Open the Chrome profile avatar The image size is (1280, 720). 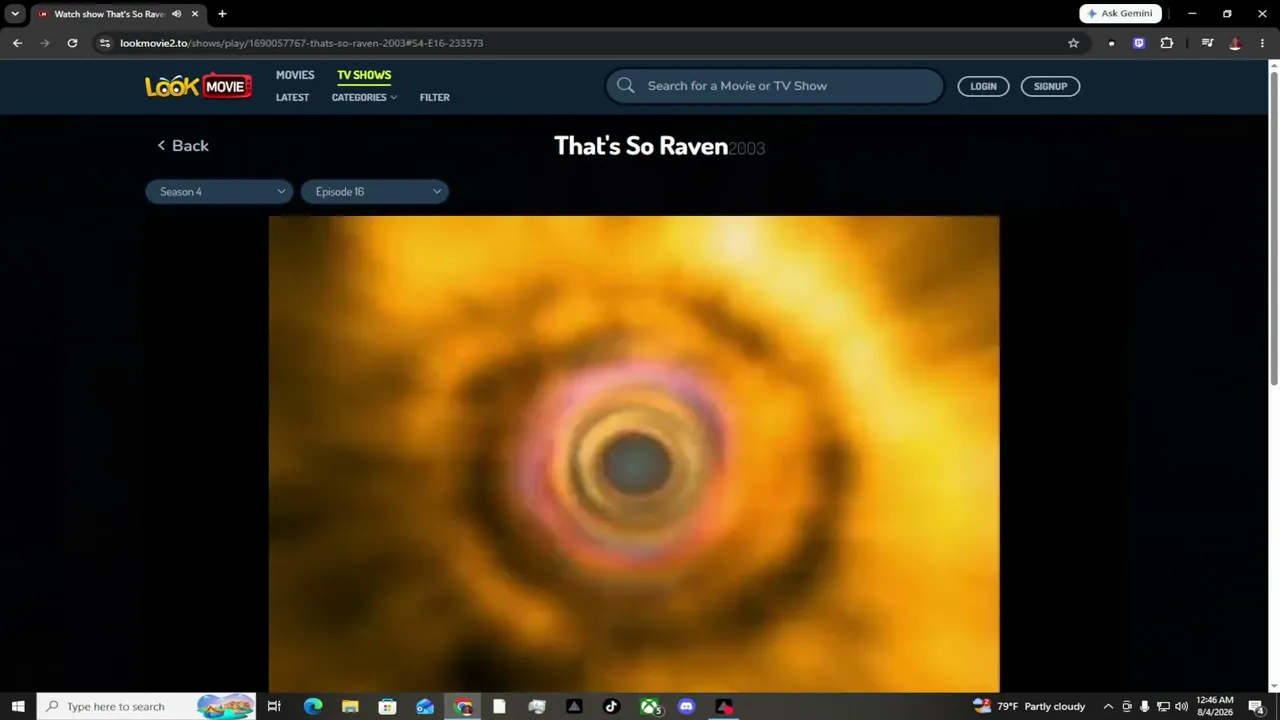pyautogui.click(x=1235, y=43)
